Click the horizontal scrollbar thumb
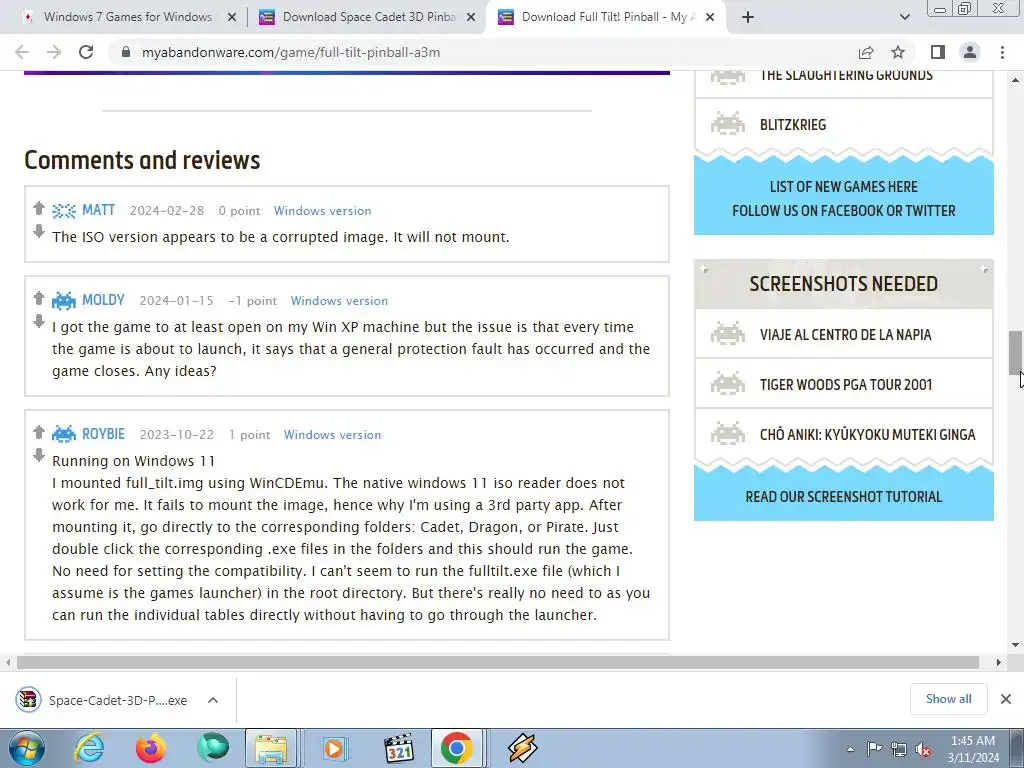Viewport: 1024px width, 768px height. tap(498, 662)
